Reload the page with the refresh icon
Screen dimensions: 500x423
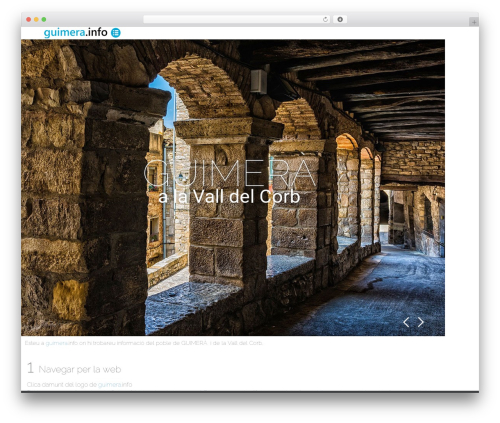pos(325,19)
